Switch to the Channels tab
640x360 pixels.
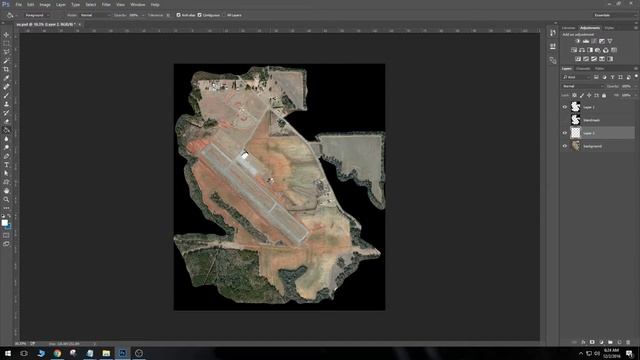point(583,69)
